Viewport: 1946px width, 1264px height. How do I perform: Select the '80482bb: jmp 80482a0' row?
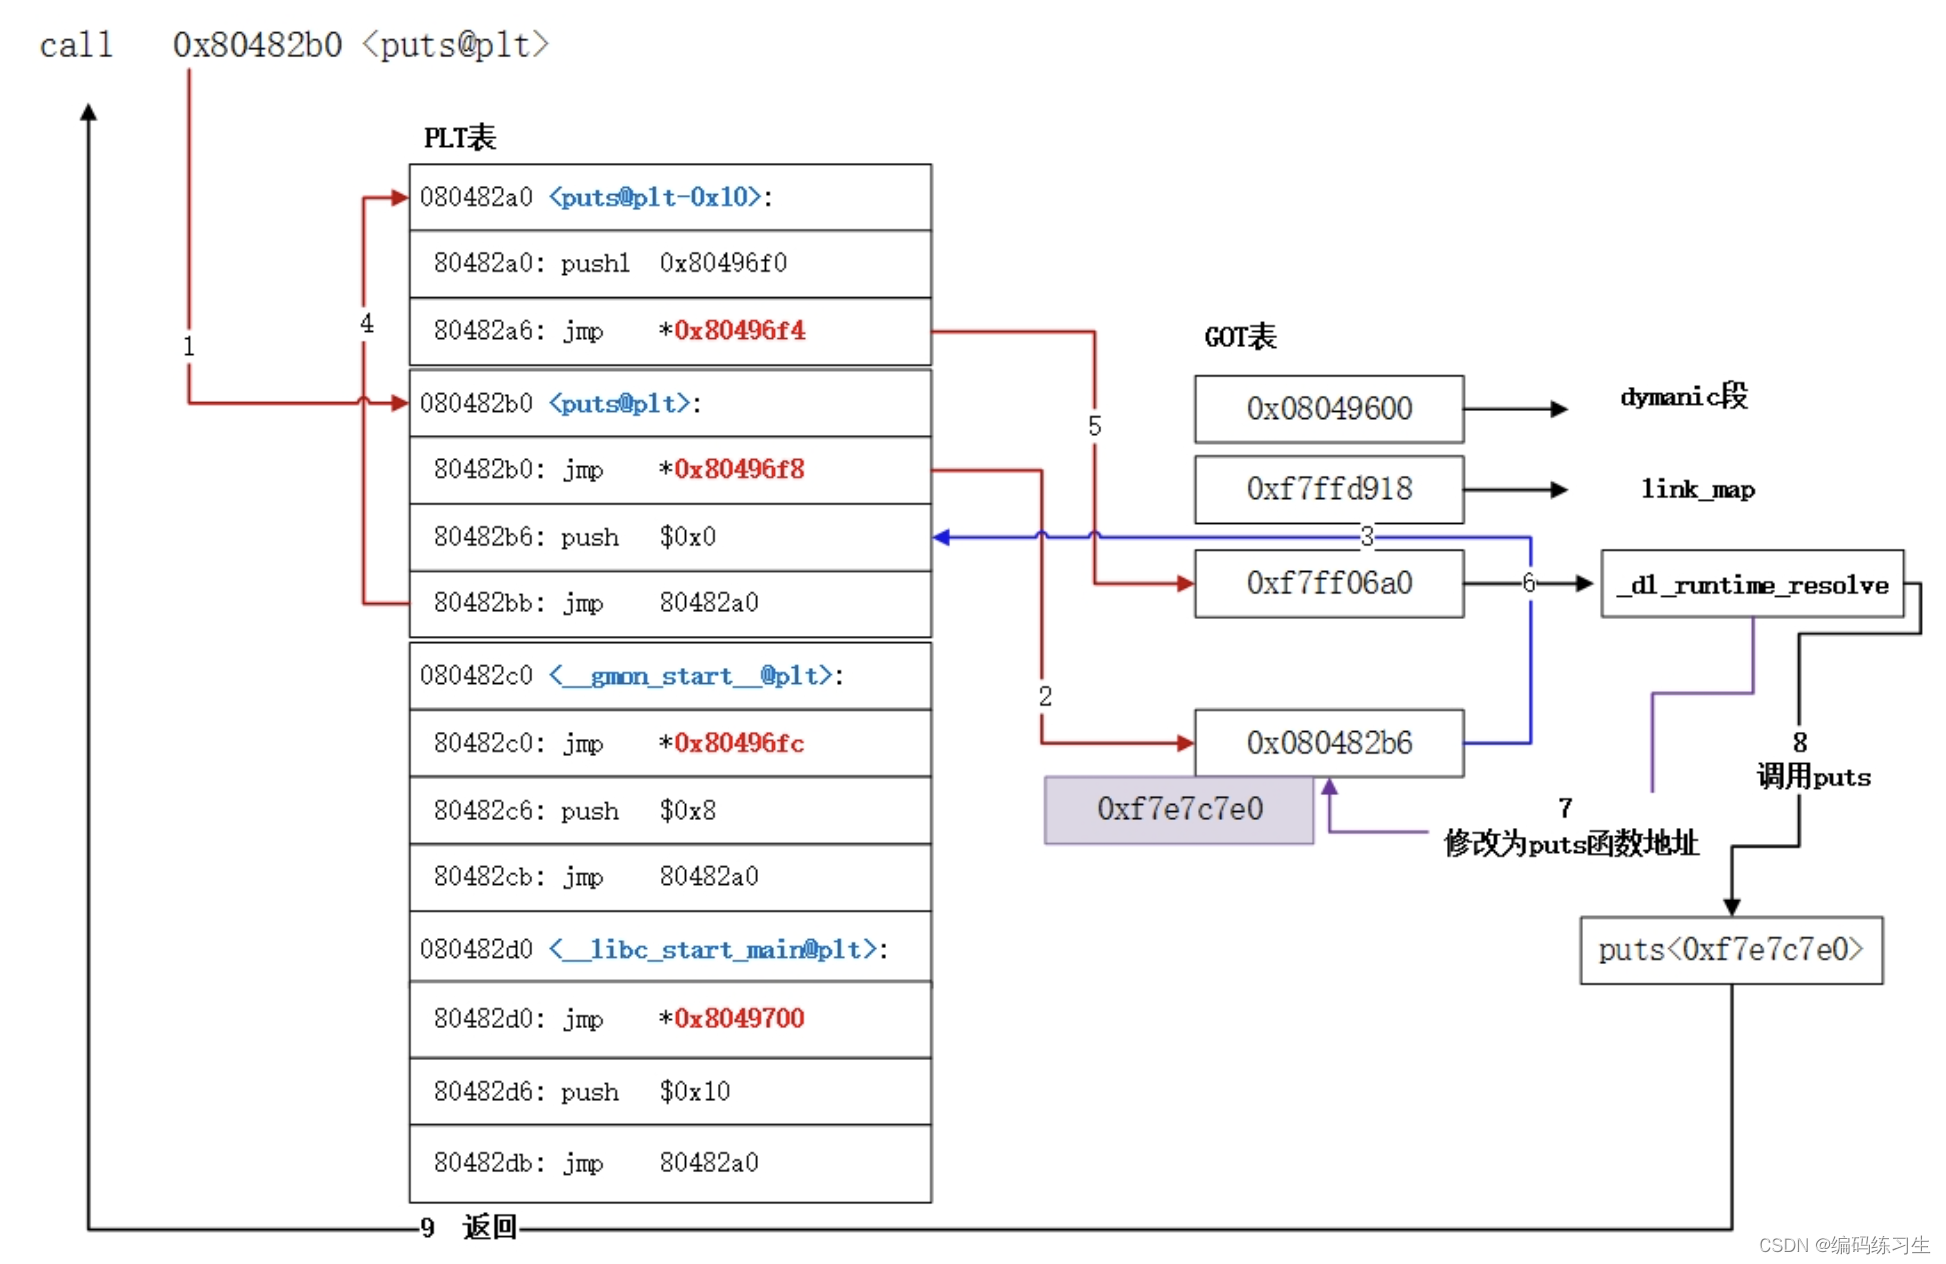click(x=670, y=604)
